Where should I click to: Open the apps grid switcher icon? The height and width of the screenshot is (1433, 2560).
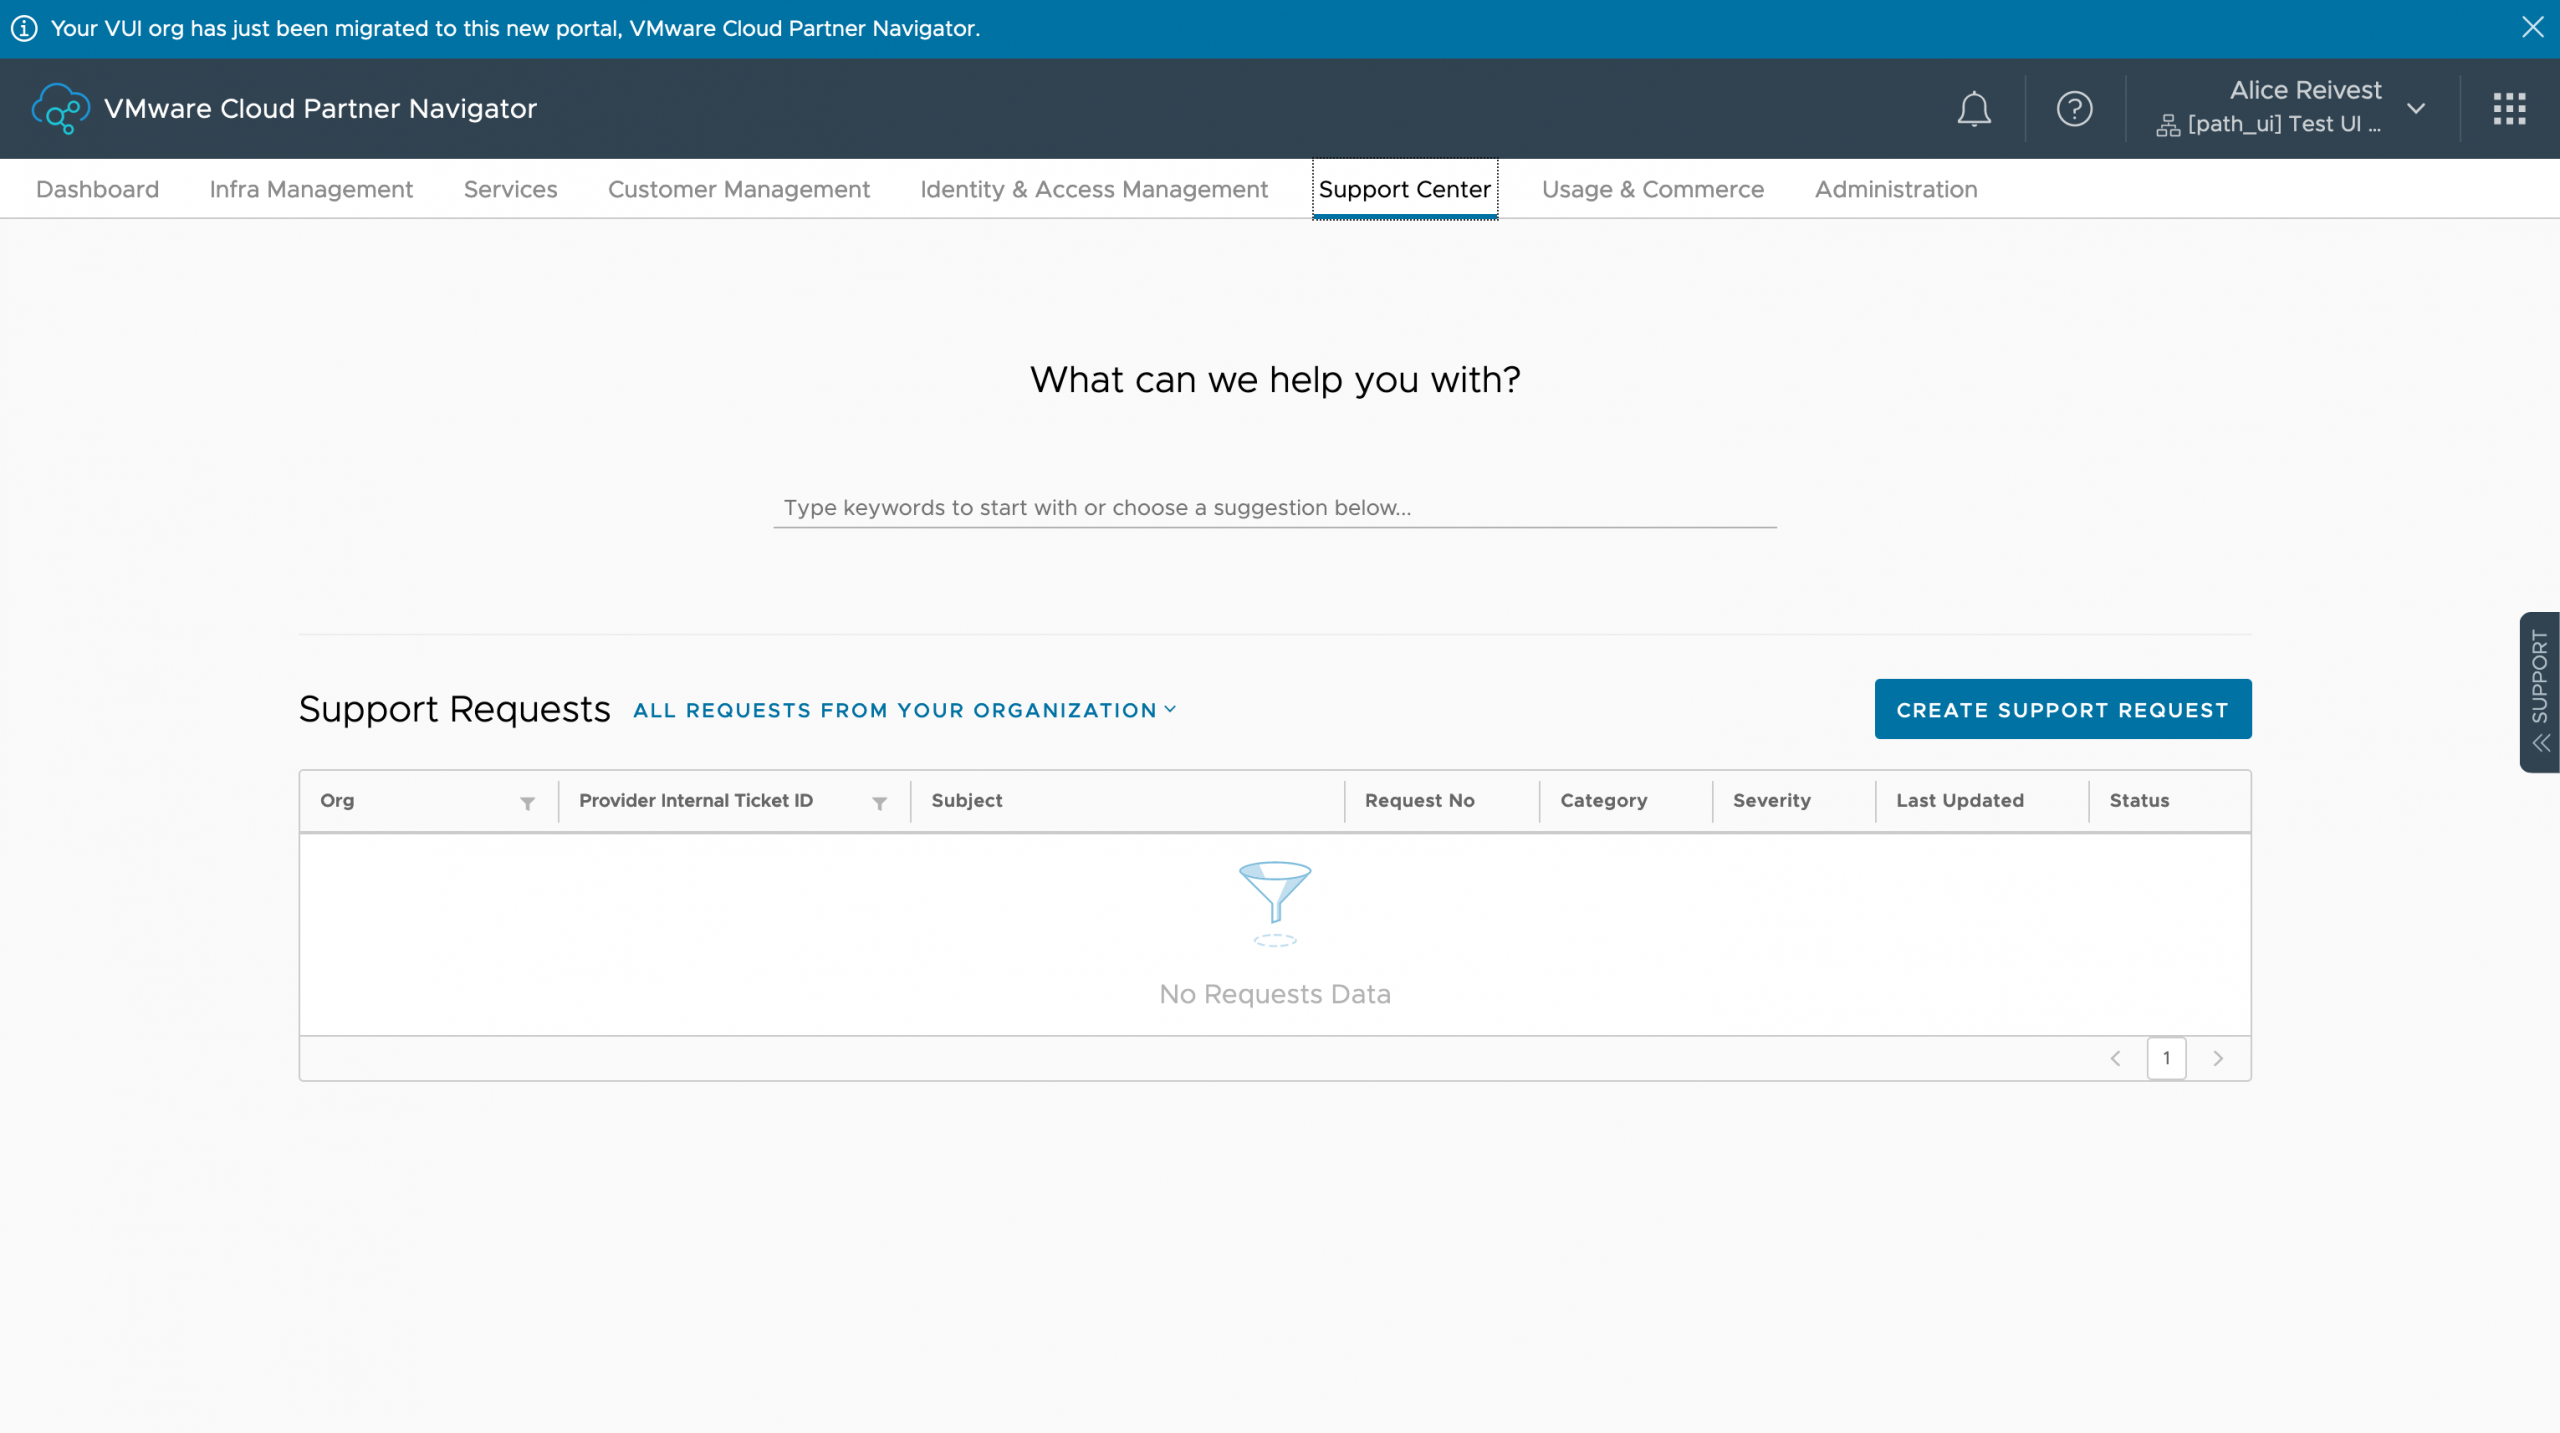pos(2509,108)
